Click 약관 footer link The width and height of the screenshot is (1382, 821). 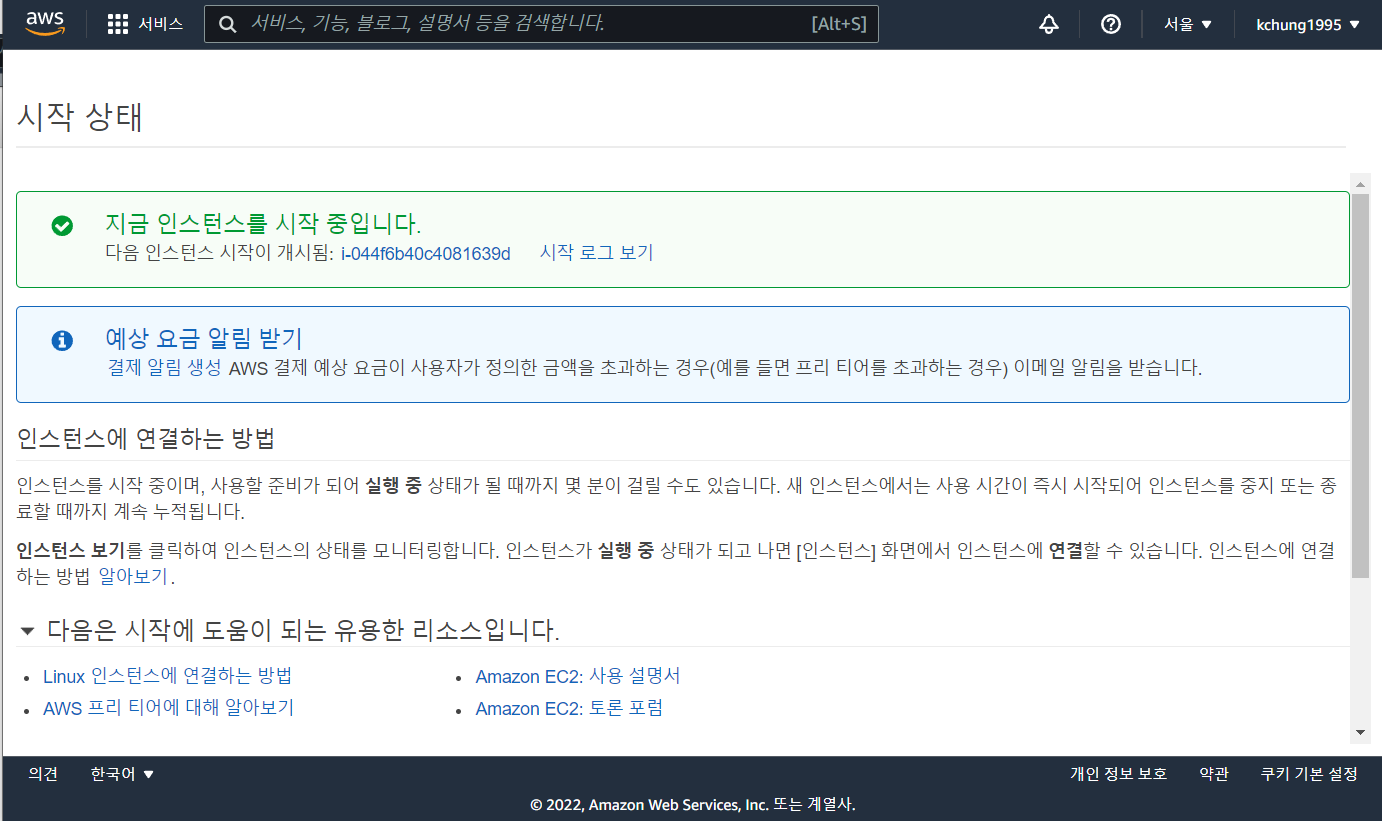(1213, 774)
